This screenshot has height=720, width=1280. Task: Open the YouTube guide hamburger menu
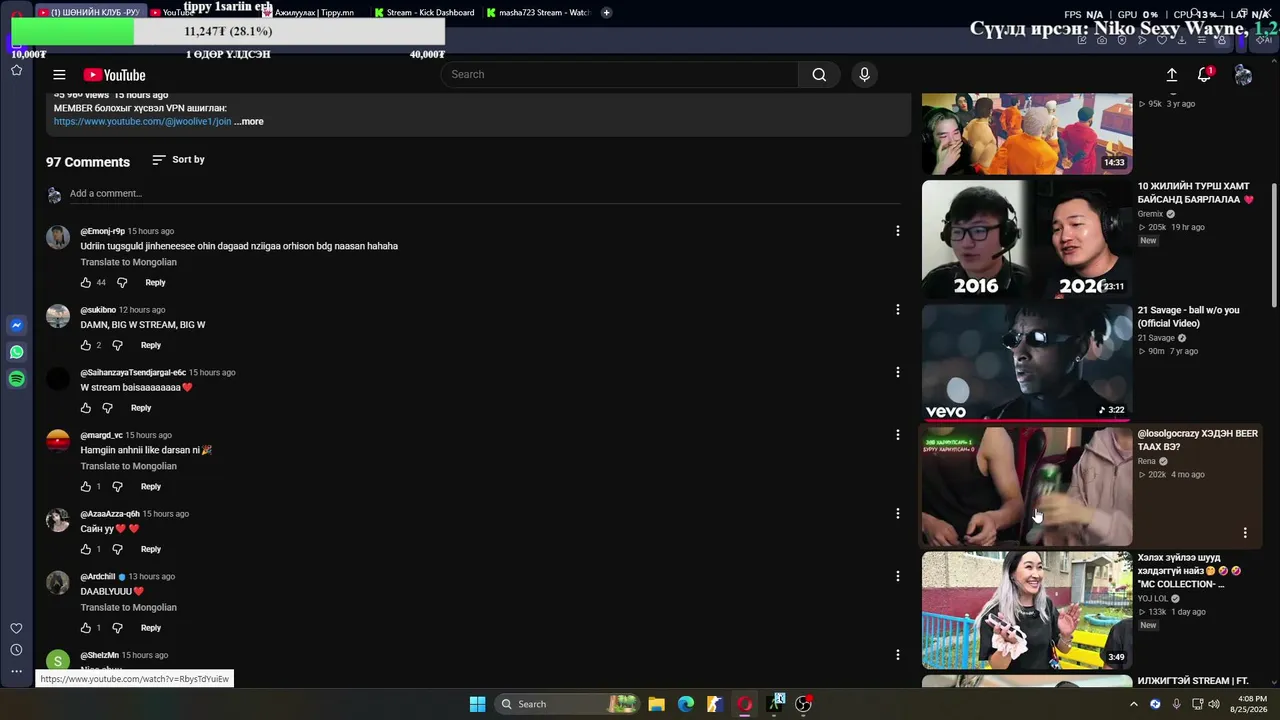click(59, 75)
